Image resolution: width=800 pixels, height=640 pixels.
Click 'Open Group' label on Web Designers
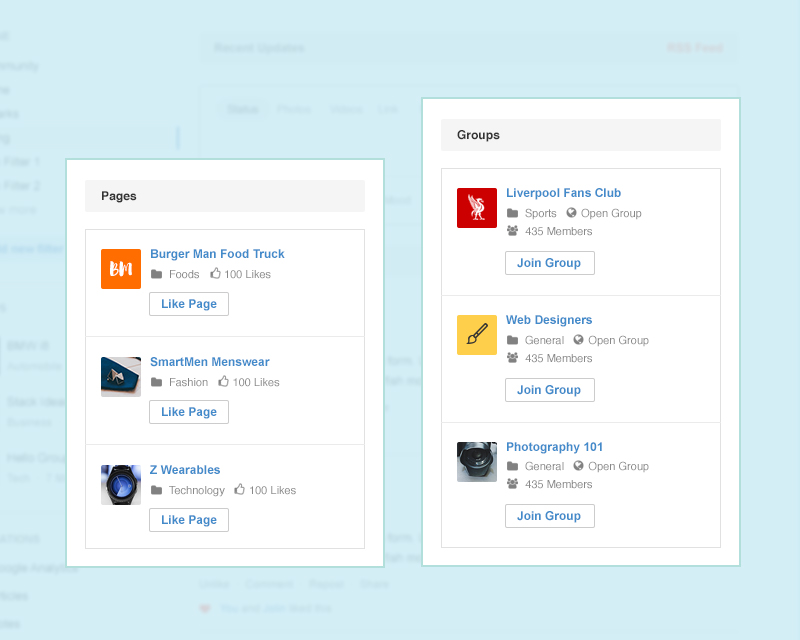click(x=618, y=340)
